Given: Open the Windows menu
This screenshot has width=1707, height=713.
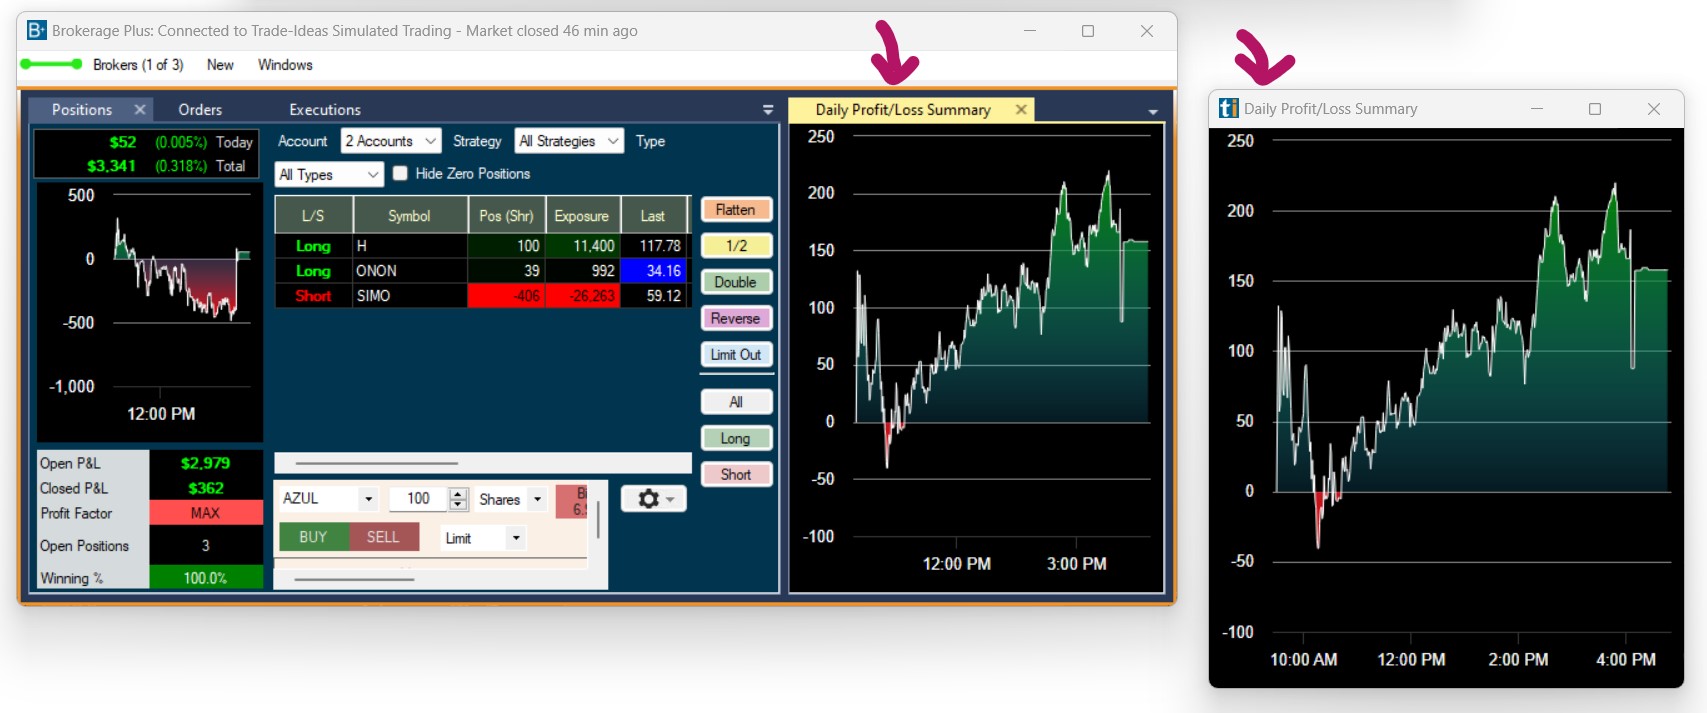Looking at the screenshot, I should [x=285, y=65].
